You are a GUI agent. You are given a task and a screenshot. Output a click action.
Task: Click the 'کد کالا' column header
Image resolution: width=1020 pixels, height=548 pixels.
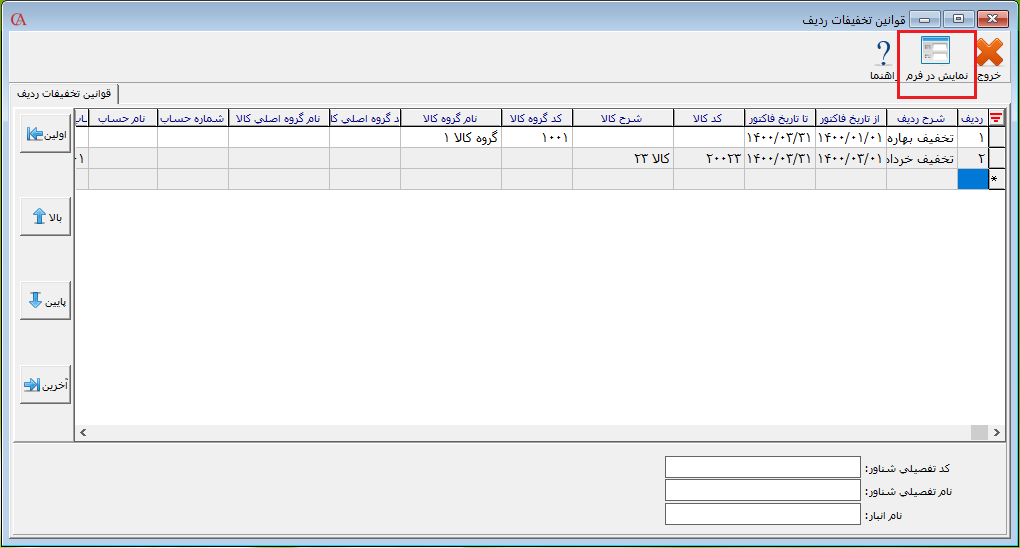709,118
